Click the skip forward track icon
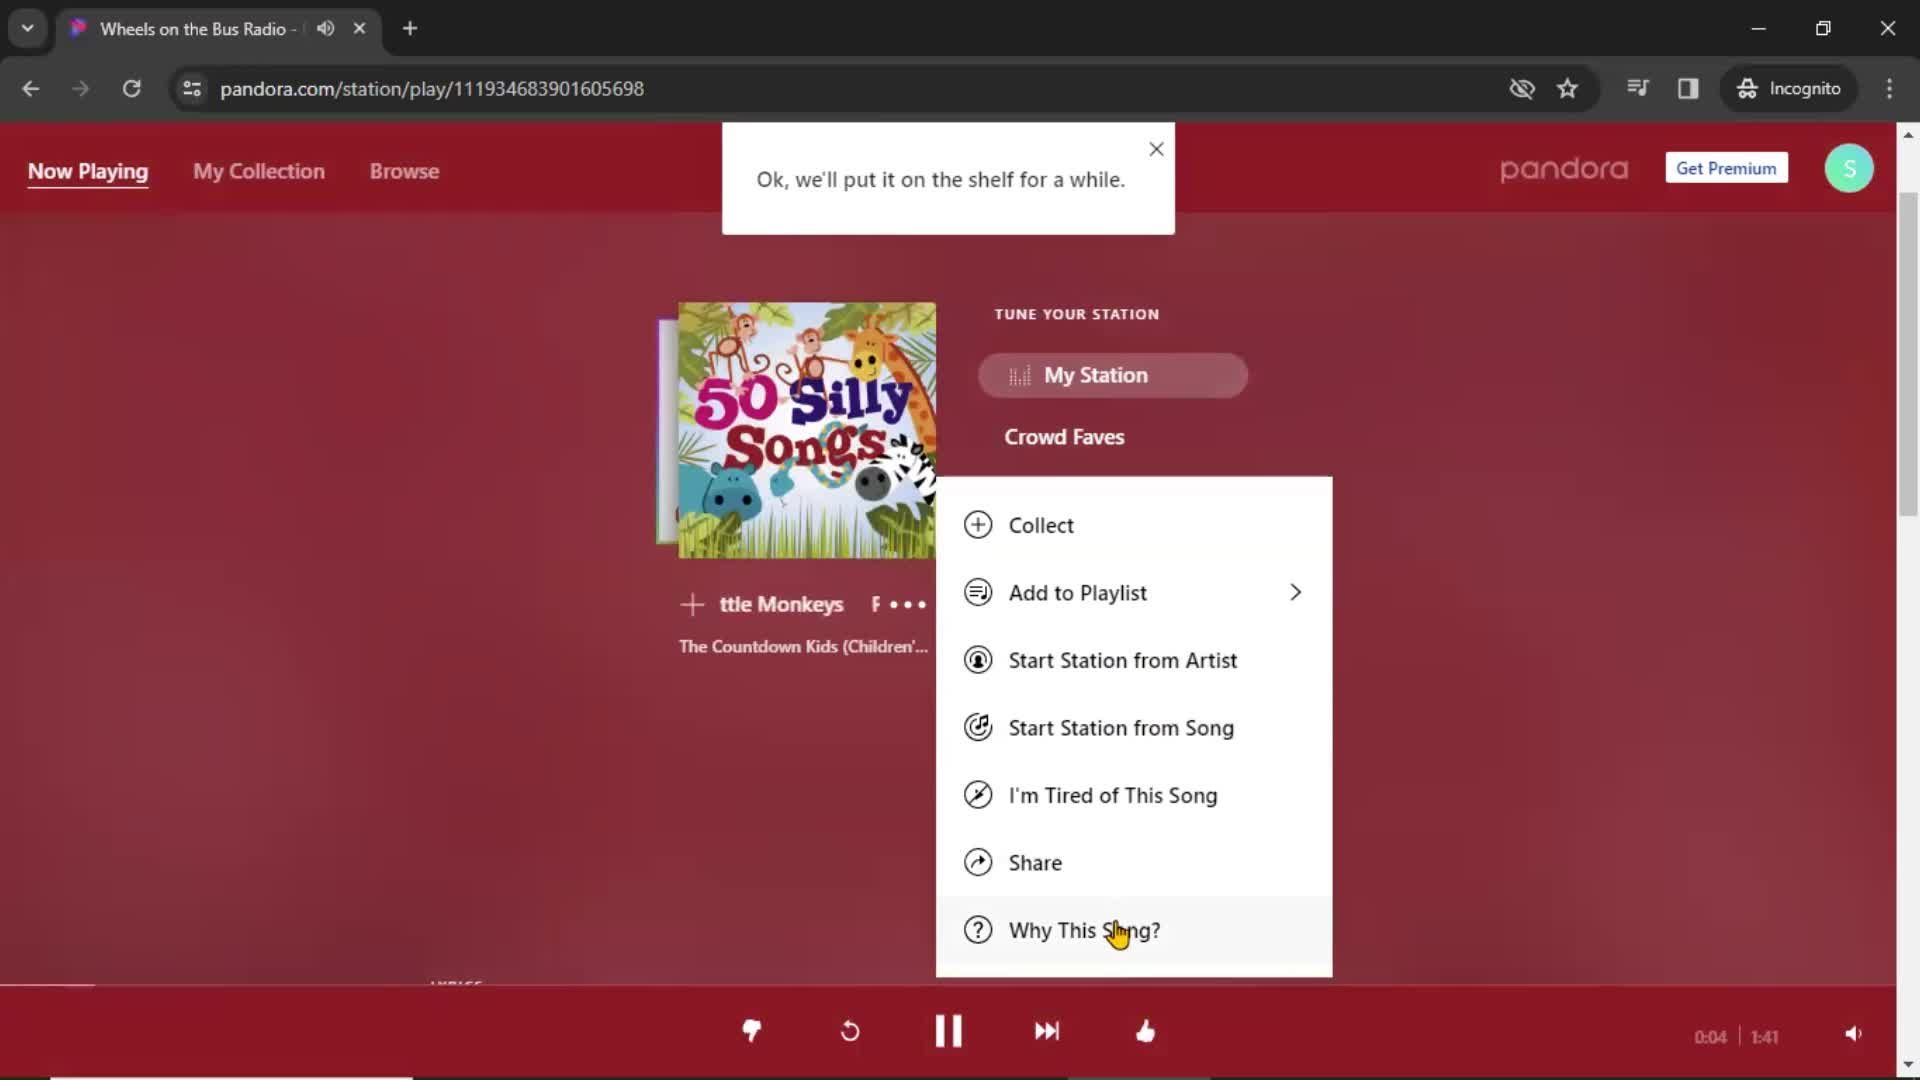Screen dimensions: 1920x1080 tap(1047, 1031)
